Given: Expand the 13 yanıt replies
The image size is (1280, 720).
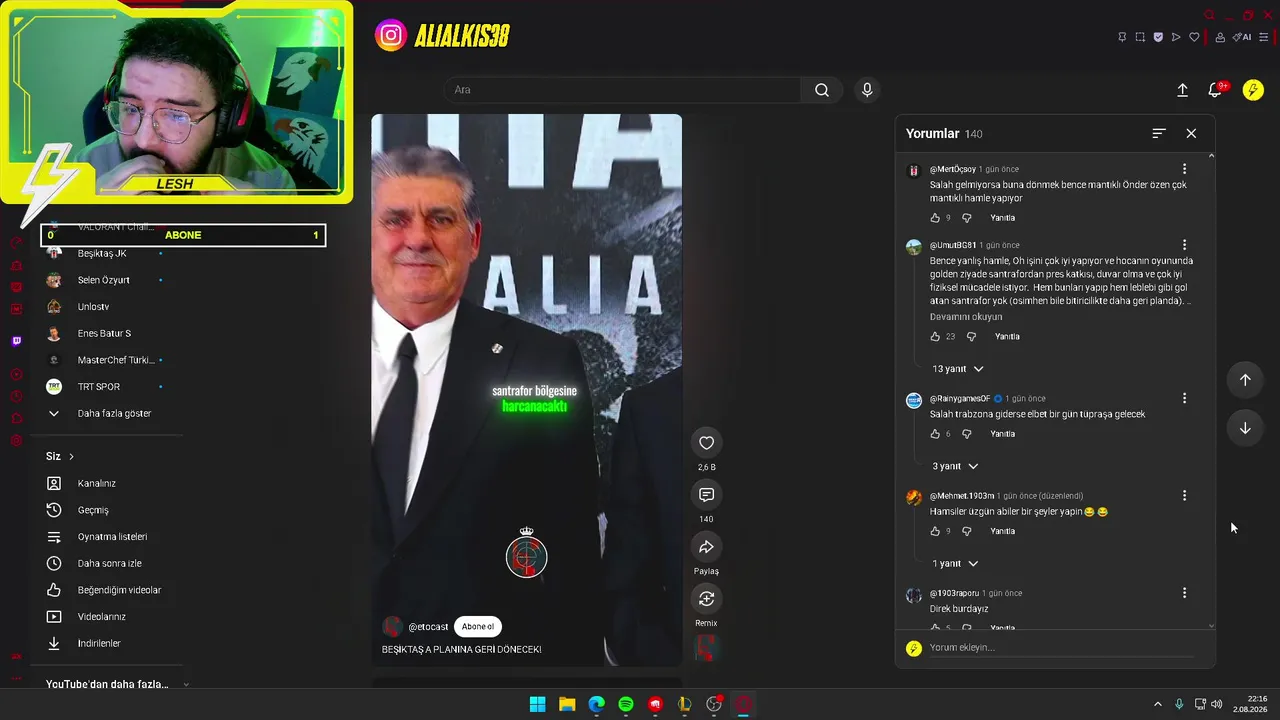Looking at the screenshot, I should point(957,369).
